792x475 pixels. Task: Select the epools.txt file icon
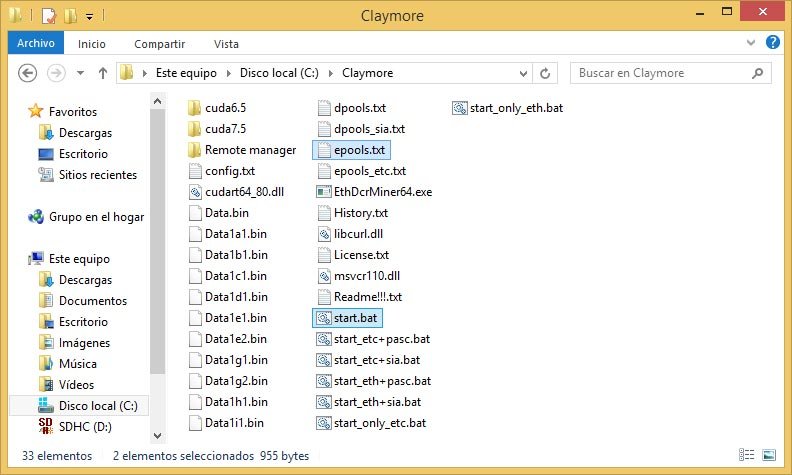point(324,150)
